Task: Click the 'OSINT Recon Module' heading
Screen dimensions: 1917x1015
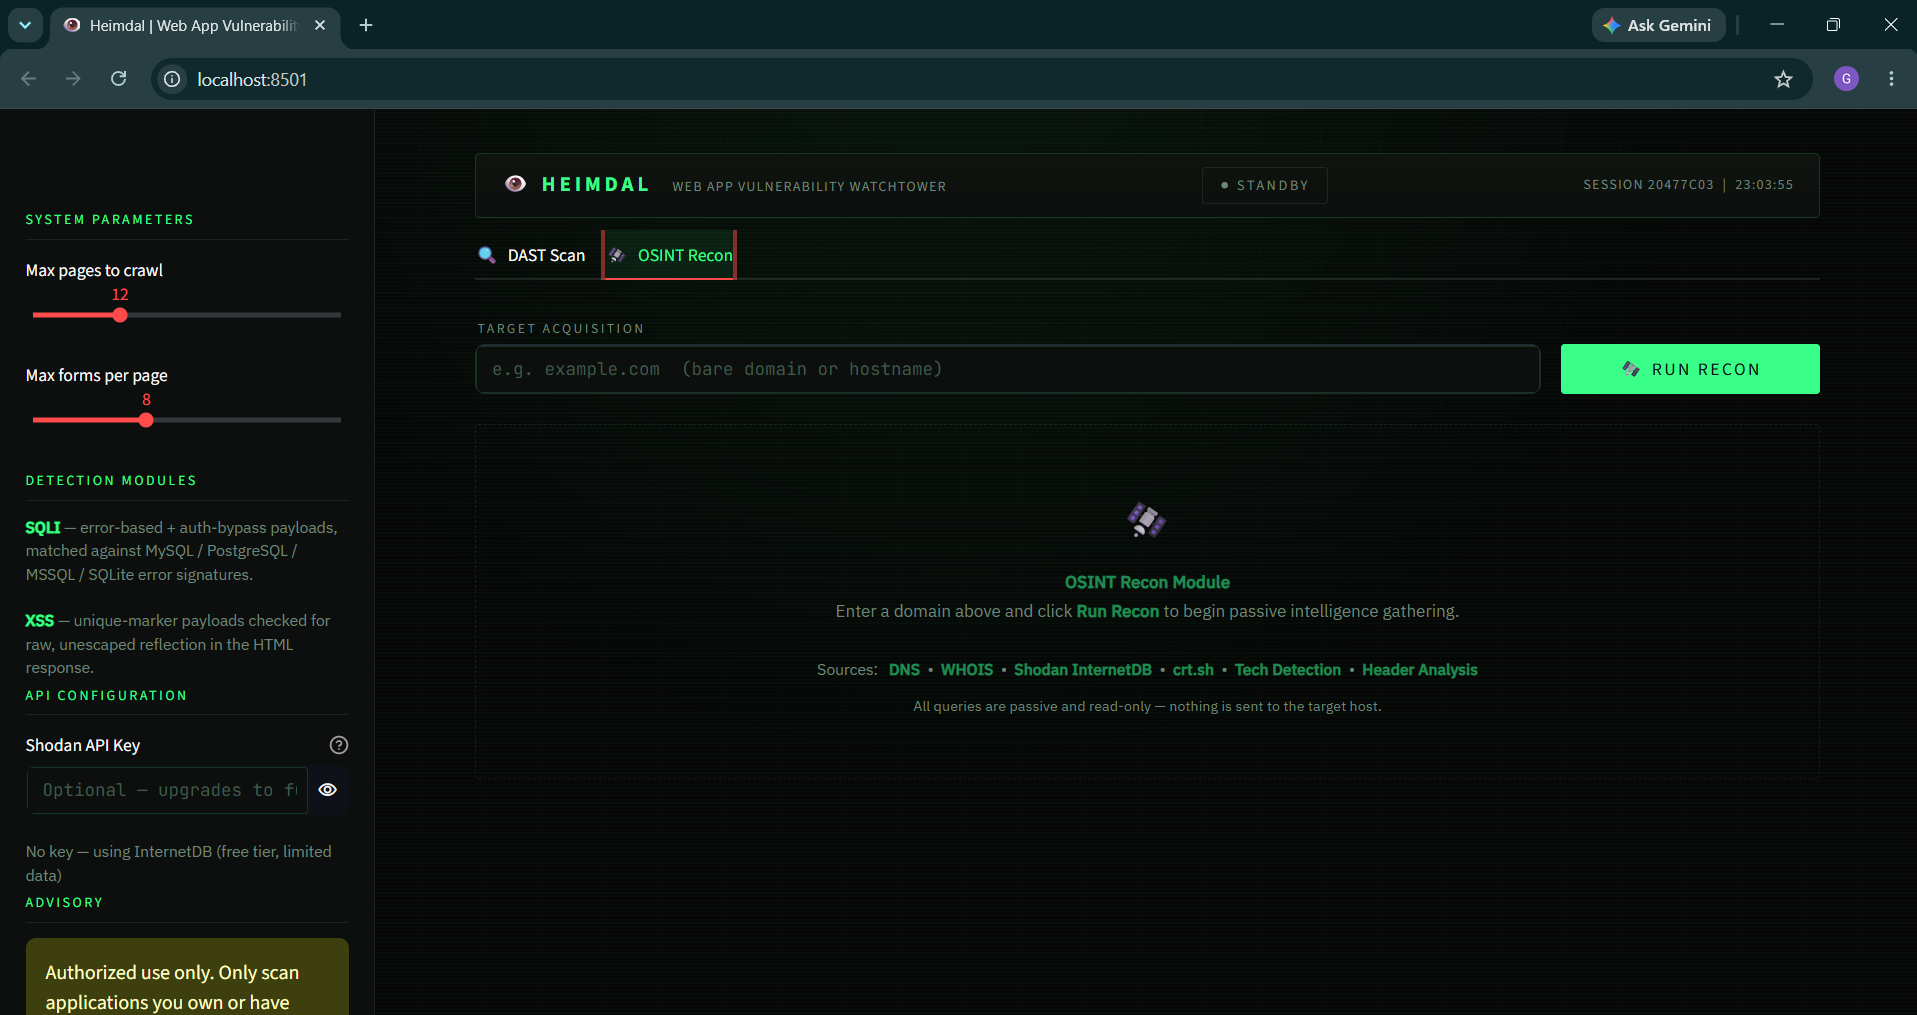Action: tap(1147, 582)
